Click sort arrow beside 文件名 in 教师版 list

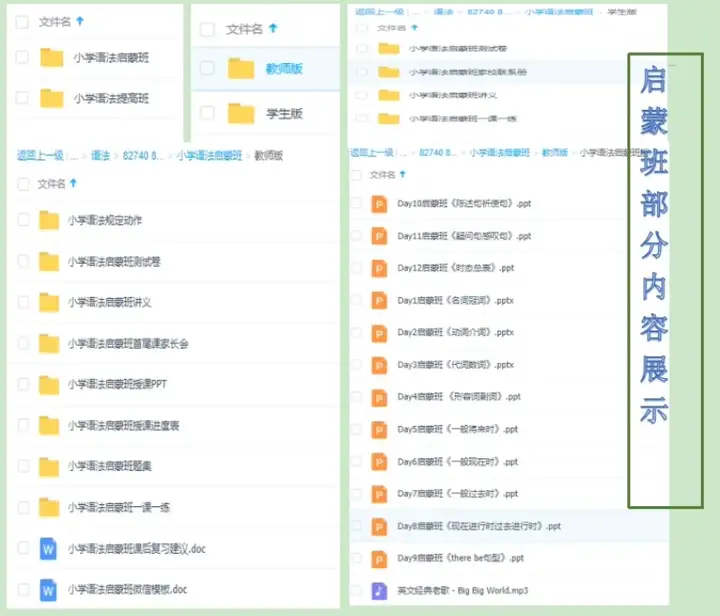click(73, 184)
